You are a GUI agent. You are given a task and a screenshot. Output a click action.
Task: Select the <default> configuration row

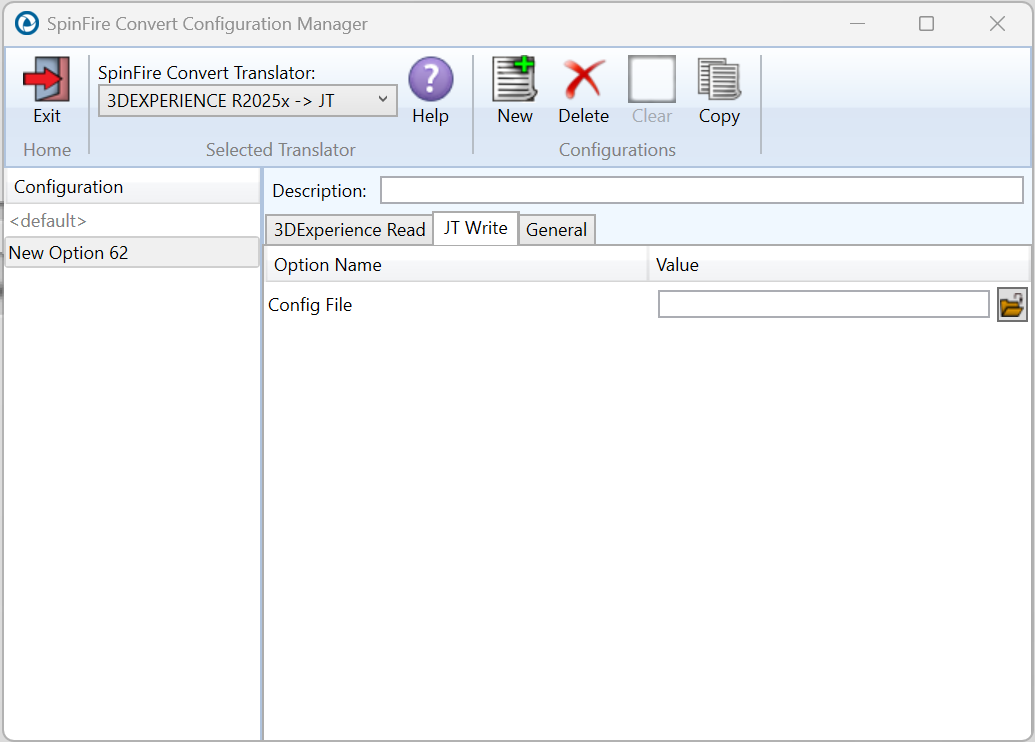(x=132, y=220)
